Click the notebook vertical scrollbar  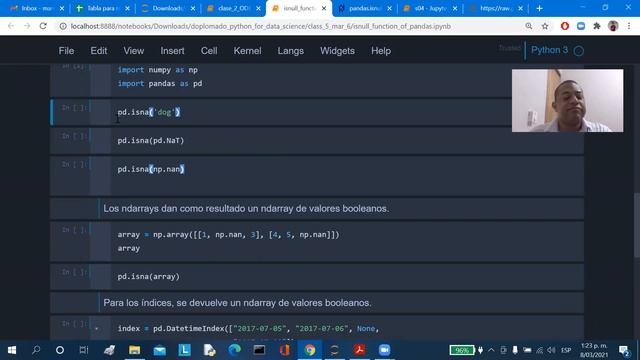[637, 225]
